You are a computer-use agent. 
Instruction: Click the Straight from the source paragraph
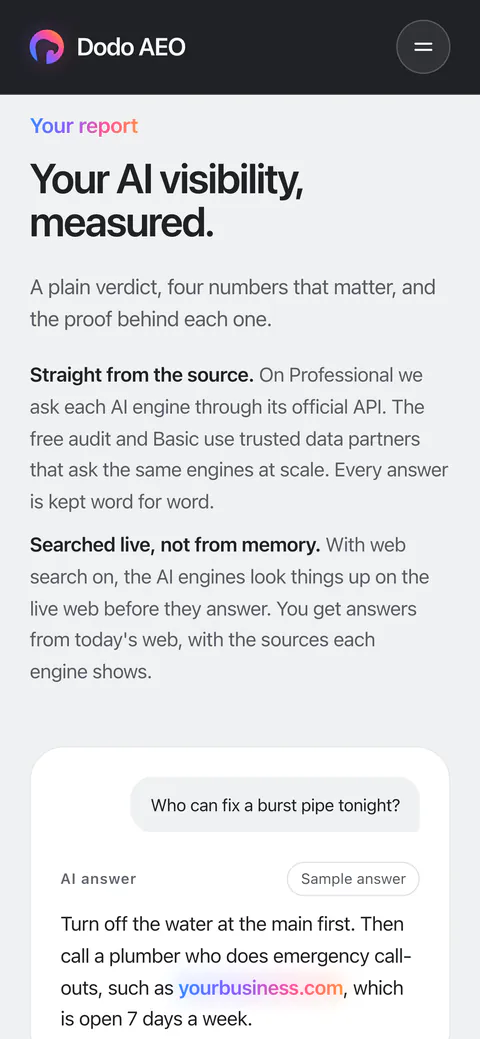pos(239,439)
